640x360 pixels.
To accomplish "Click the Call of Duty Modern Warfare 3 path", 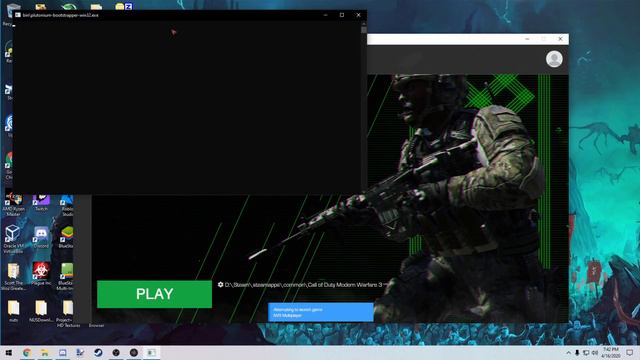I will [x=303, y=285].
